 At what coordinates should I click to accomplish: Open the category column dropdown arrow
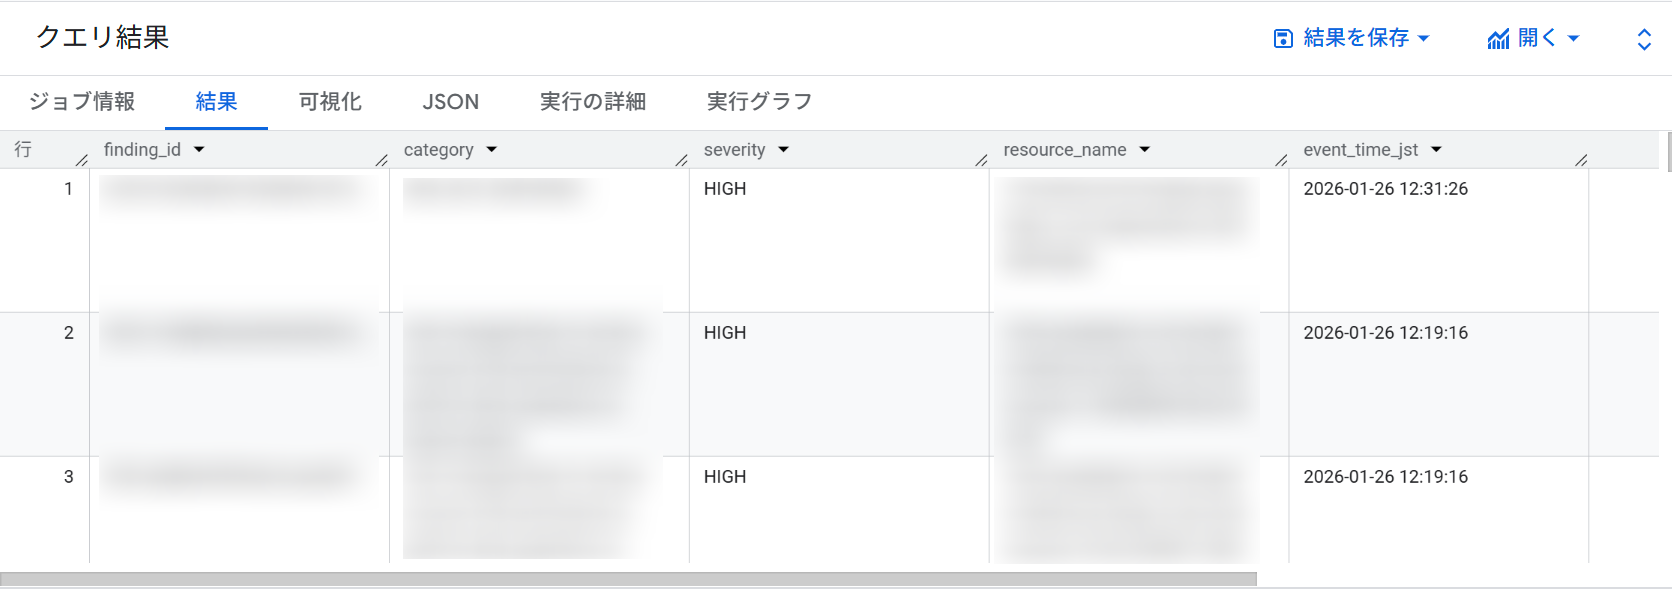pyautogui.click(x=492, y=150)
